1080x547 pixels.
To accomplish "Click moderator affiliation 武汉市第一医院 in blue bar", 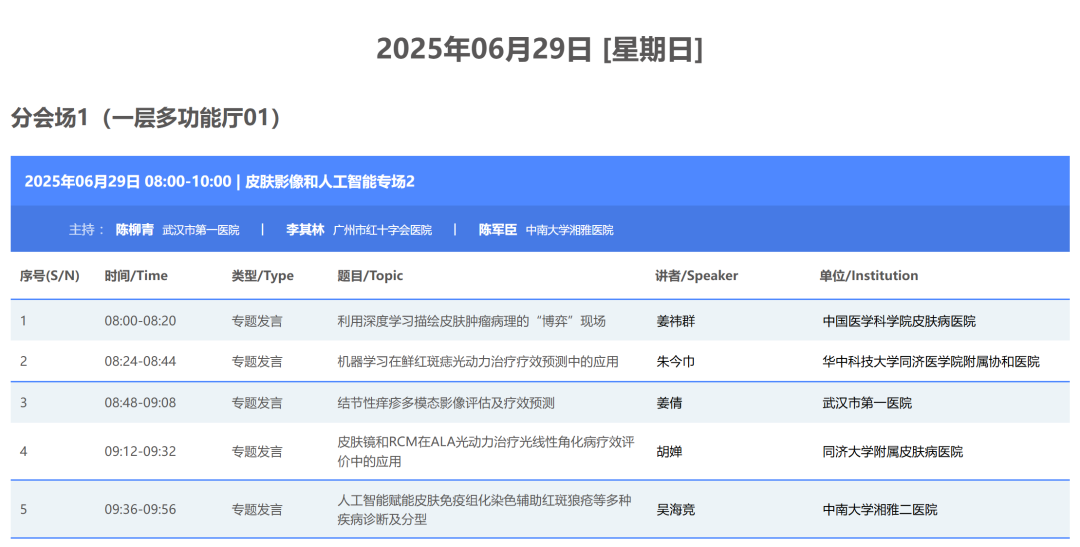I will pyautogui.click(x=201, y=230).
